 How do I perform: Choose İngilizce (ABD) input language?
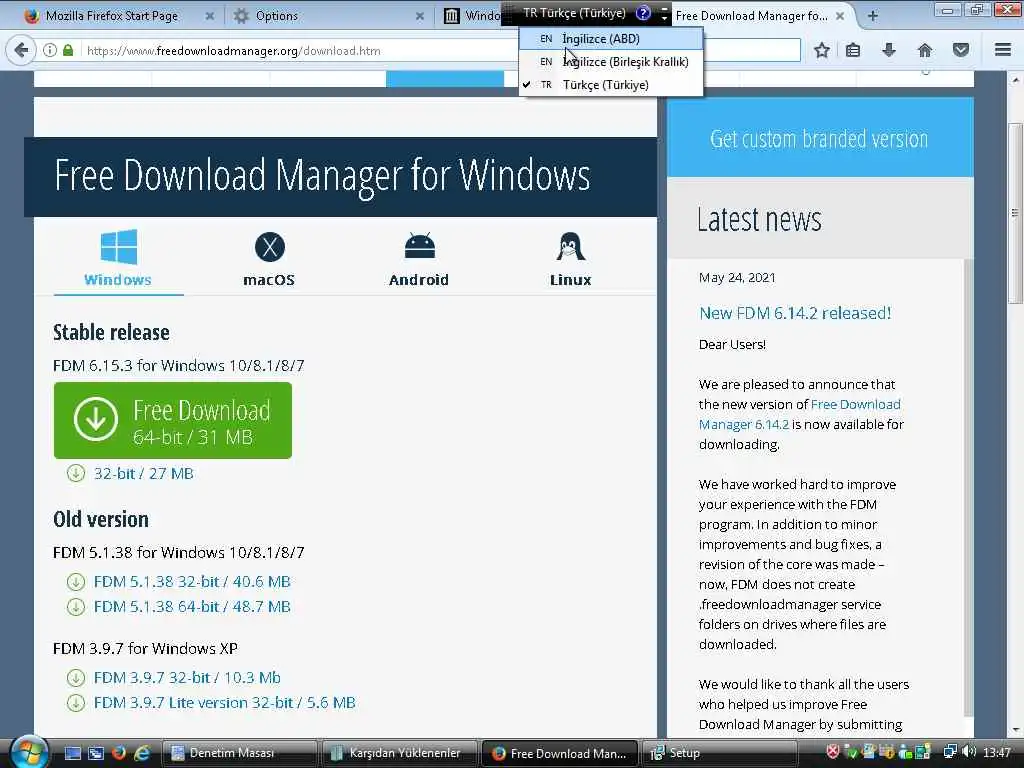(x=611, y=39)
